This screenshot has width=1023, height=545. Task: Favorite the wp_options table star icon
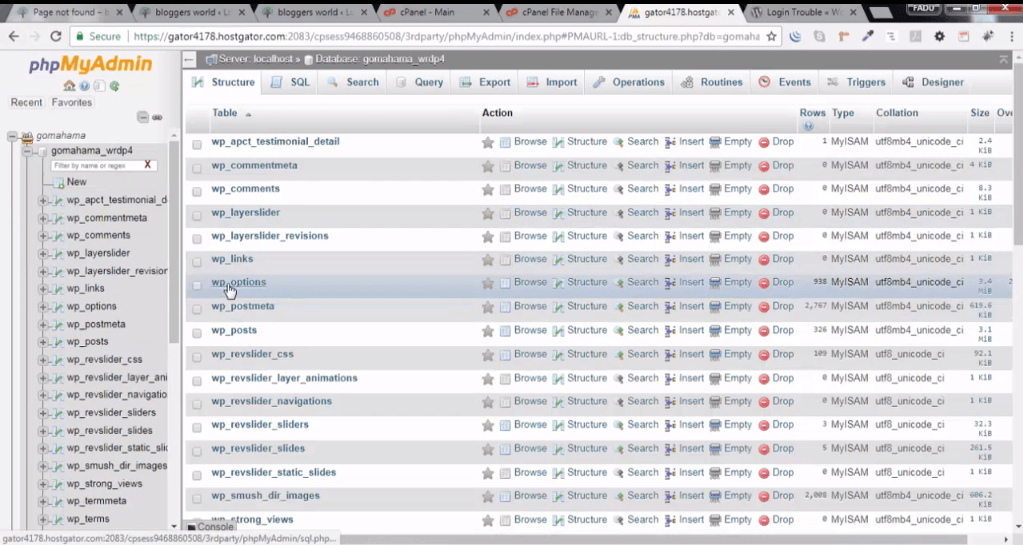point(487,283)
